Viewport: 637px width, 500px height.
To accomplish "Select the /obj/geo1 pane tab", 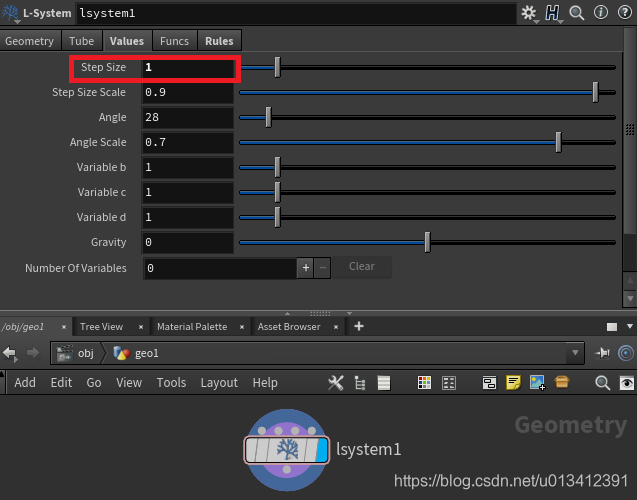I will point(23,327).
